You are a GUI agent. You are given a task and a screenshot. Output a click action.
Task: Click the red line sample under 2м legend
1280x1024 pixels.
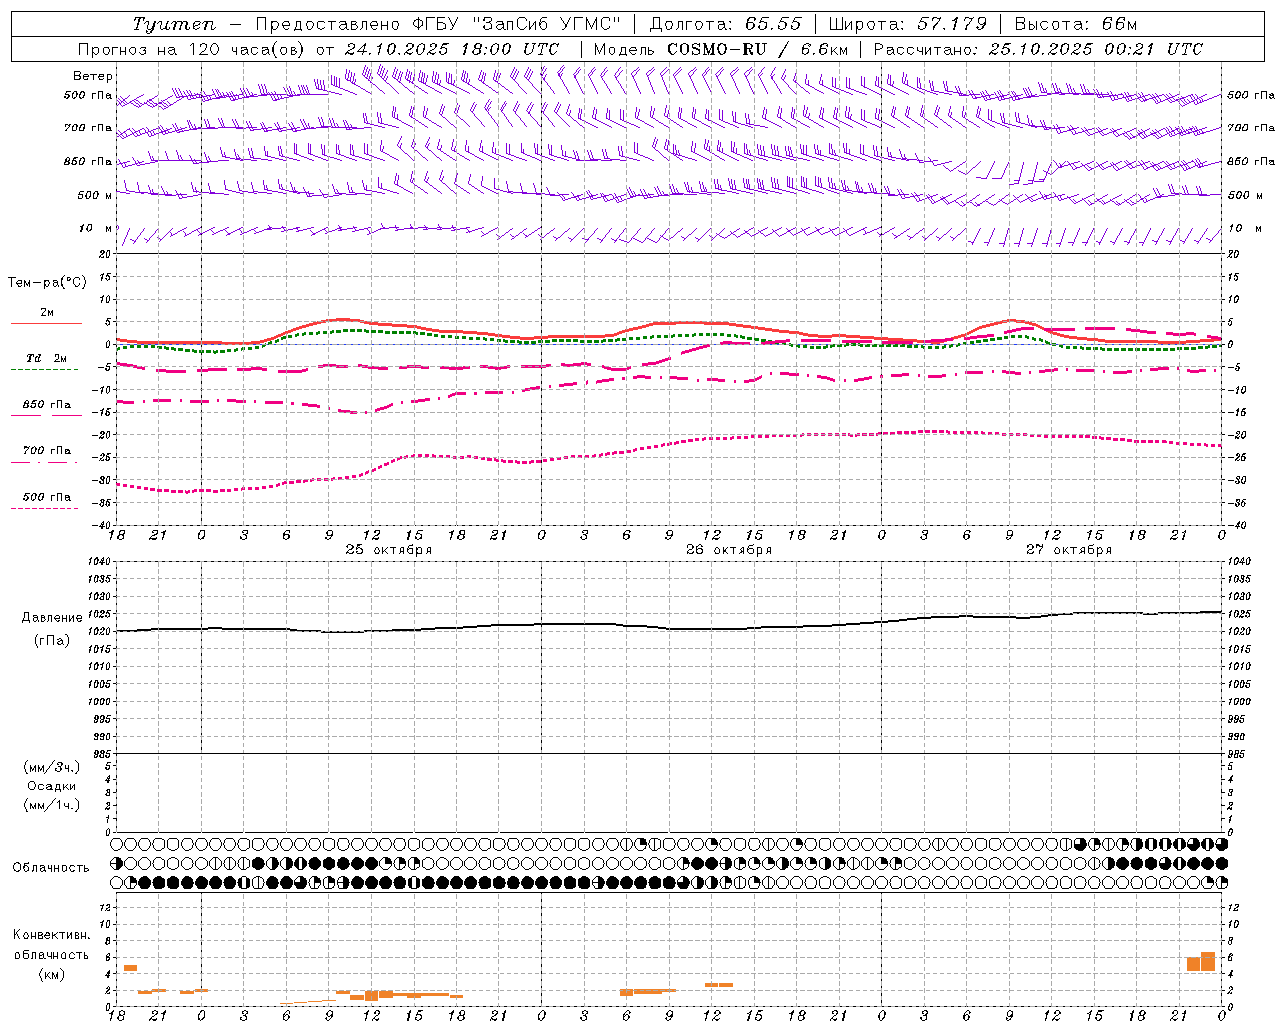pos(46,323)
